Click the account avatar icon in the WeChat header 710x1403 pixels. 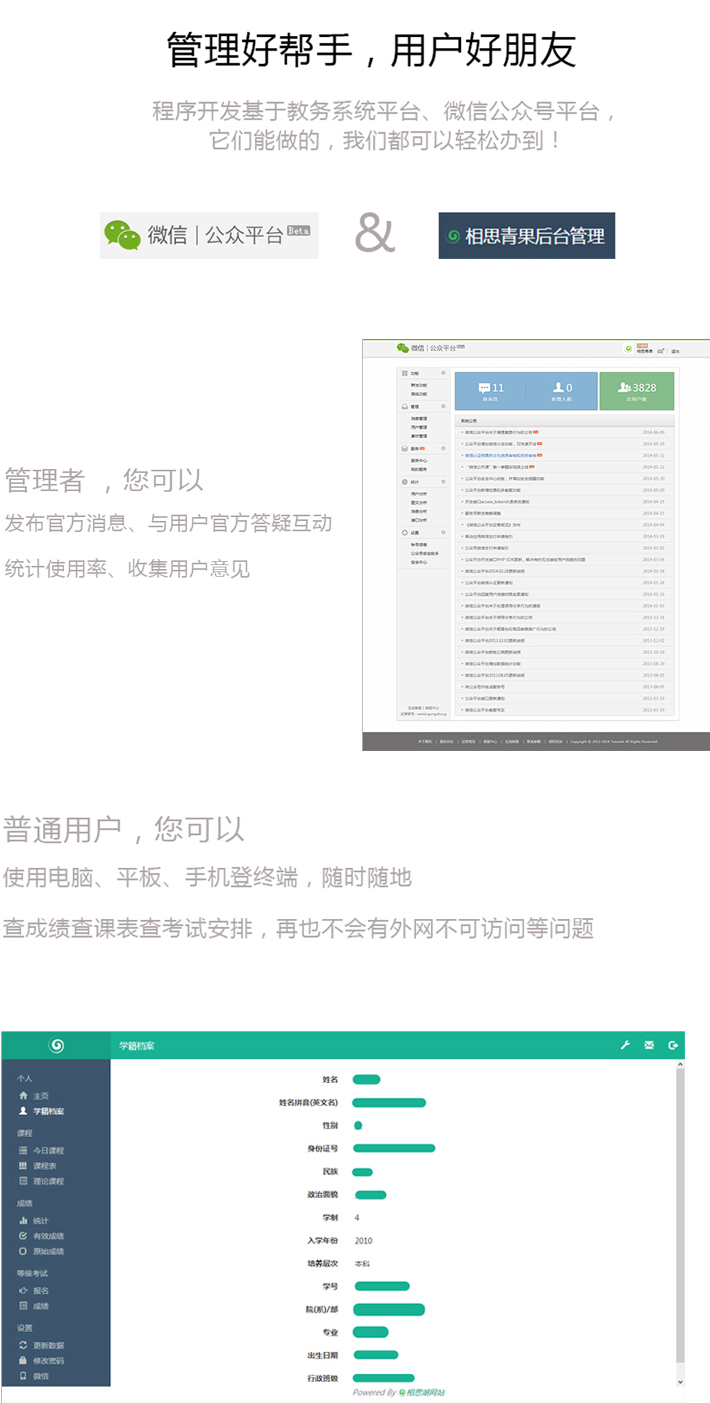pos(628,349)
